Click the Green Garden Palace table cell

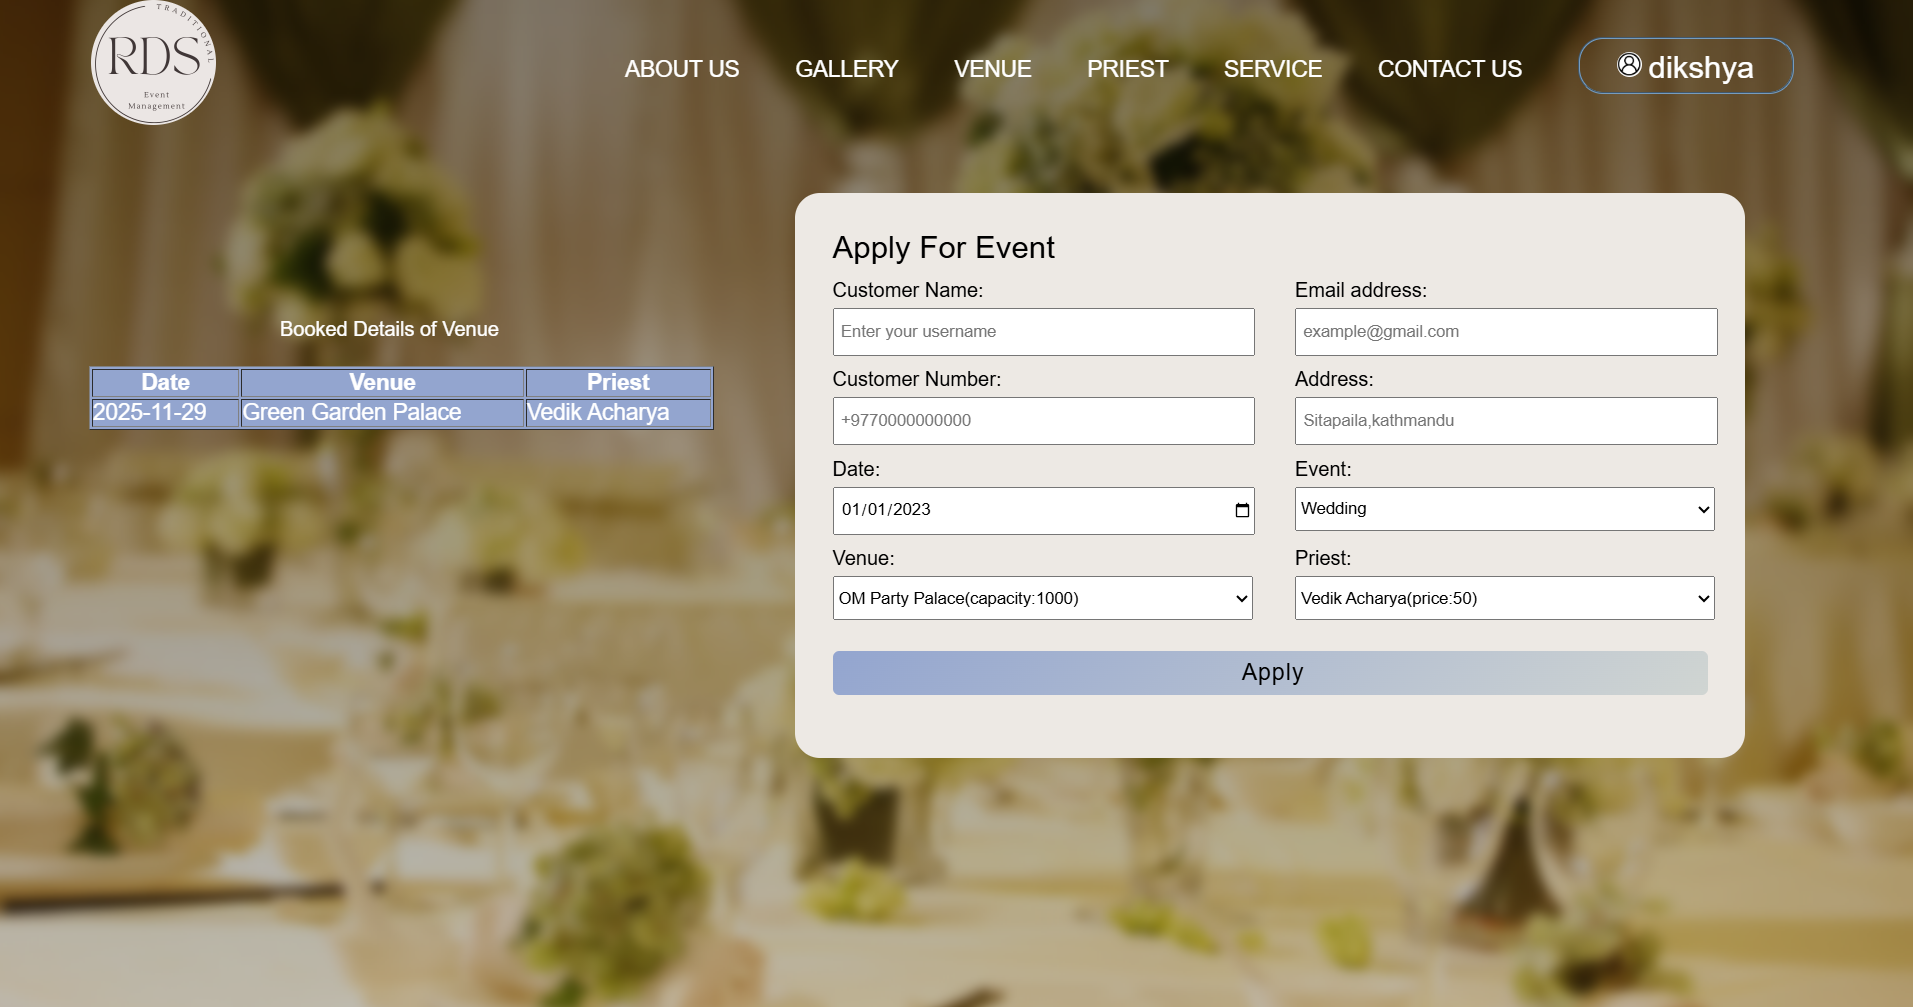(381, 412)
